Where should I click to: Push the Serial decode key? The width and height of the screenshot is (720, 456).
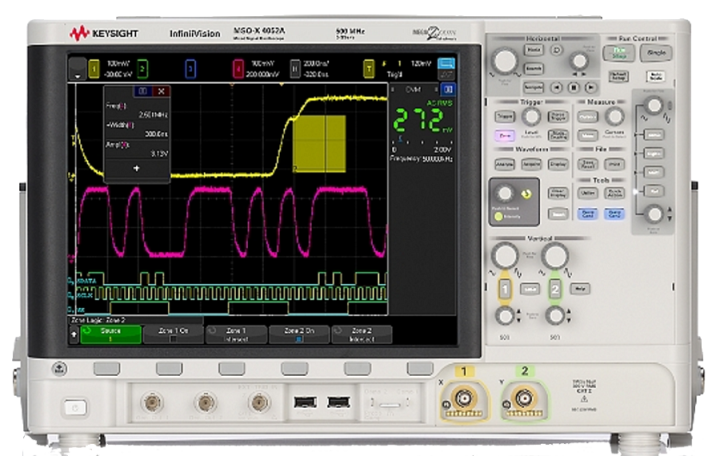654,135
